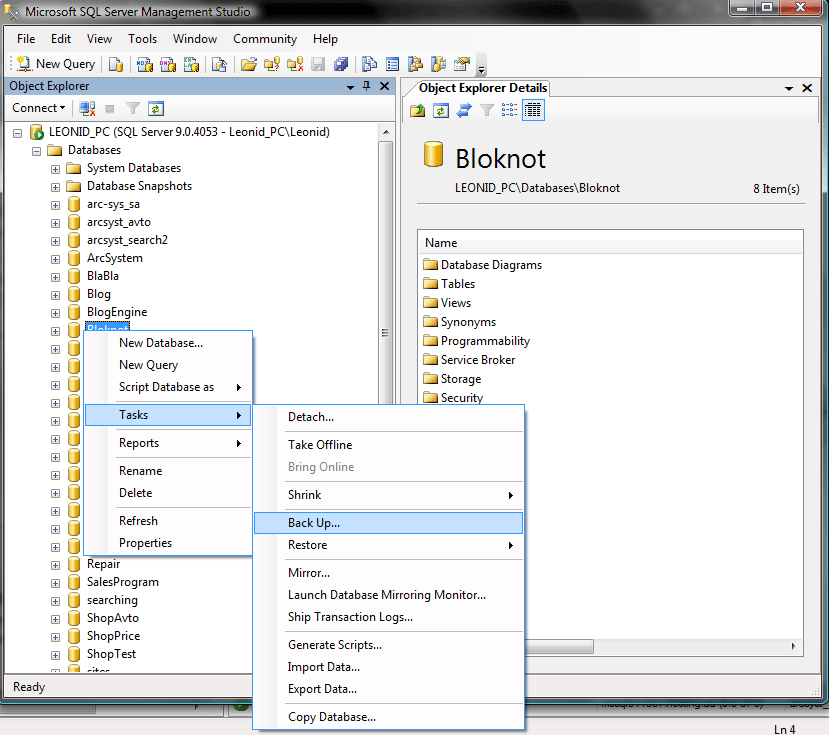Choose Import Data... option

[389, 667]
